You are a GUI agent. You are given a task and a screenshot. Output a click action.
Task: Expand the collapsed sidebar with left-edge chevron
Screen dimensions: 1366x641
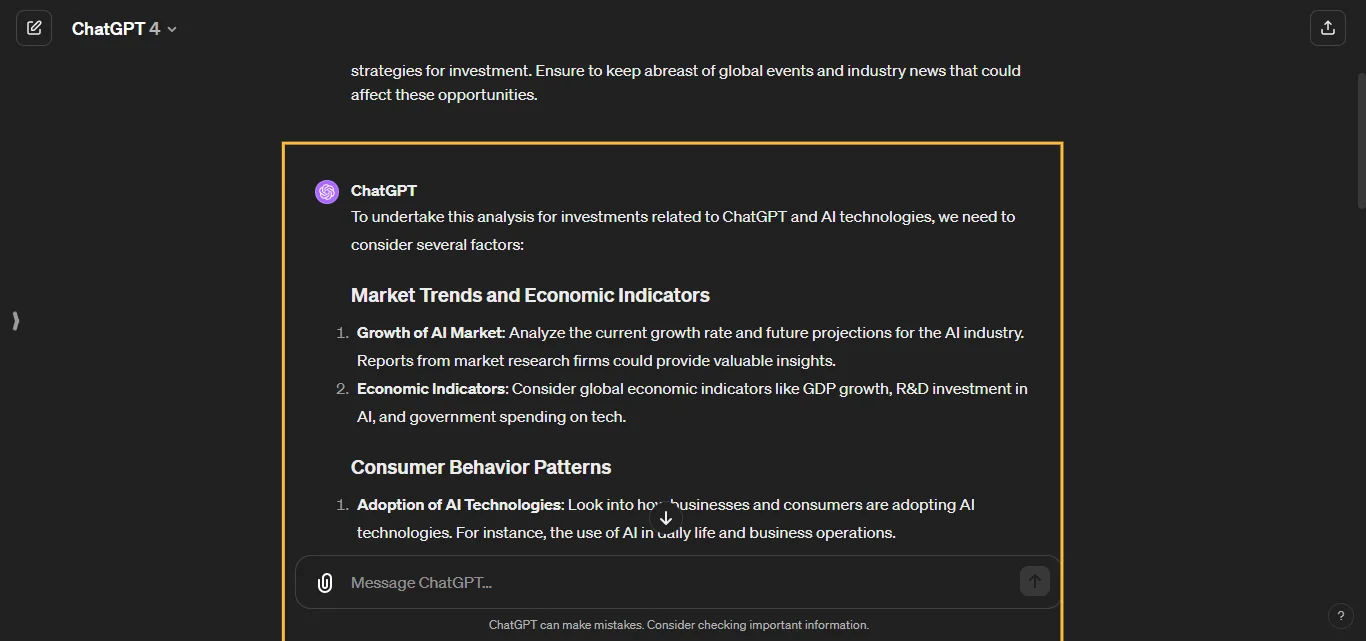click(x=15, y=321)
